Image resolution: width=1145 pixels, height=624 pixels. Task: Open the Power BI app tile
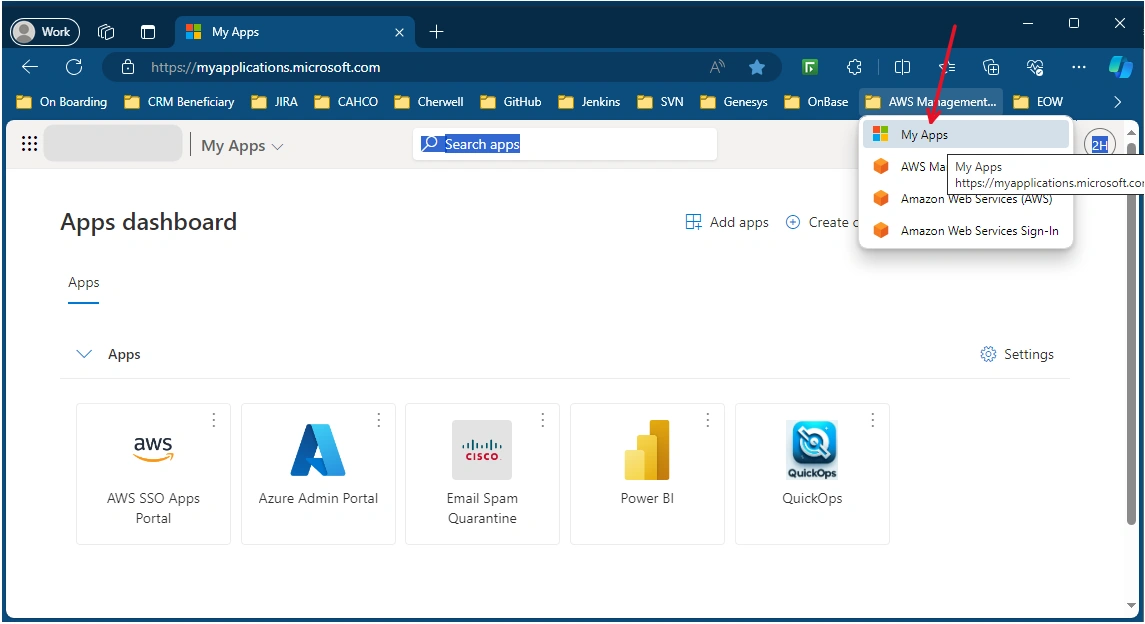[x=647, y=474]
